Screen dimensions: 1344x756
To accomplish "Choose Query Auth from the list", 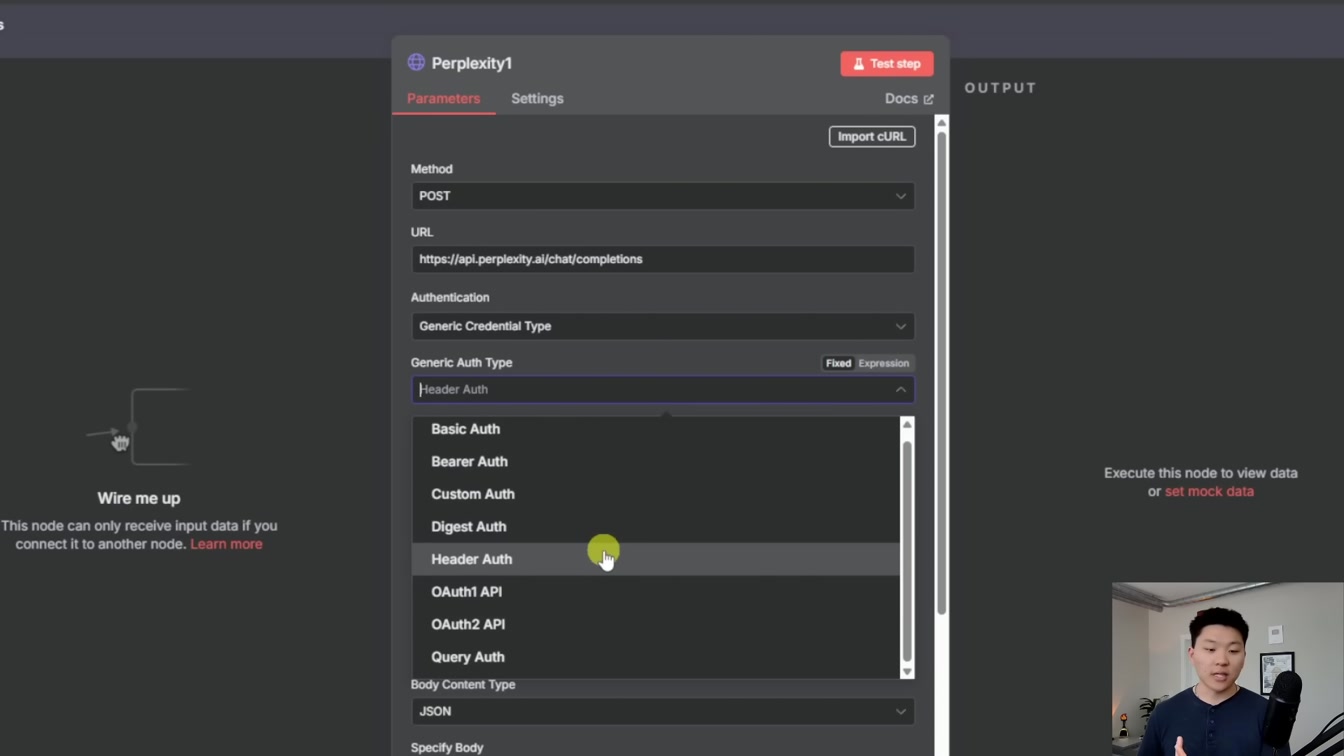I will tap(656, 657).
